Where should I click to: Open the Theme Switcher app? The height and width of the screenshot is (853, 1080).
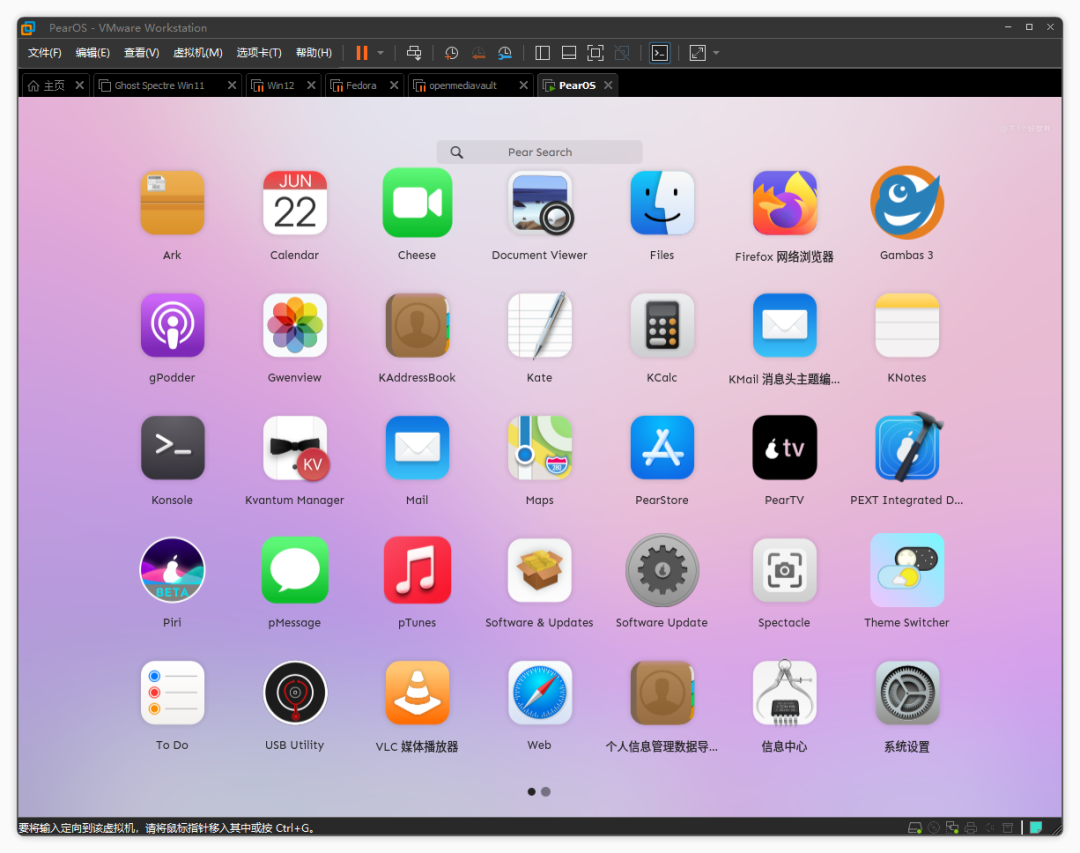(x=906, y=571)
